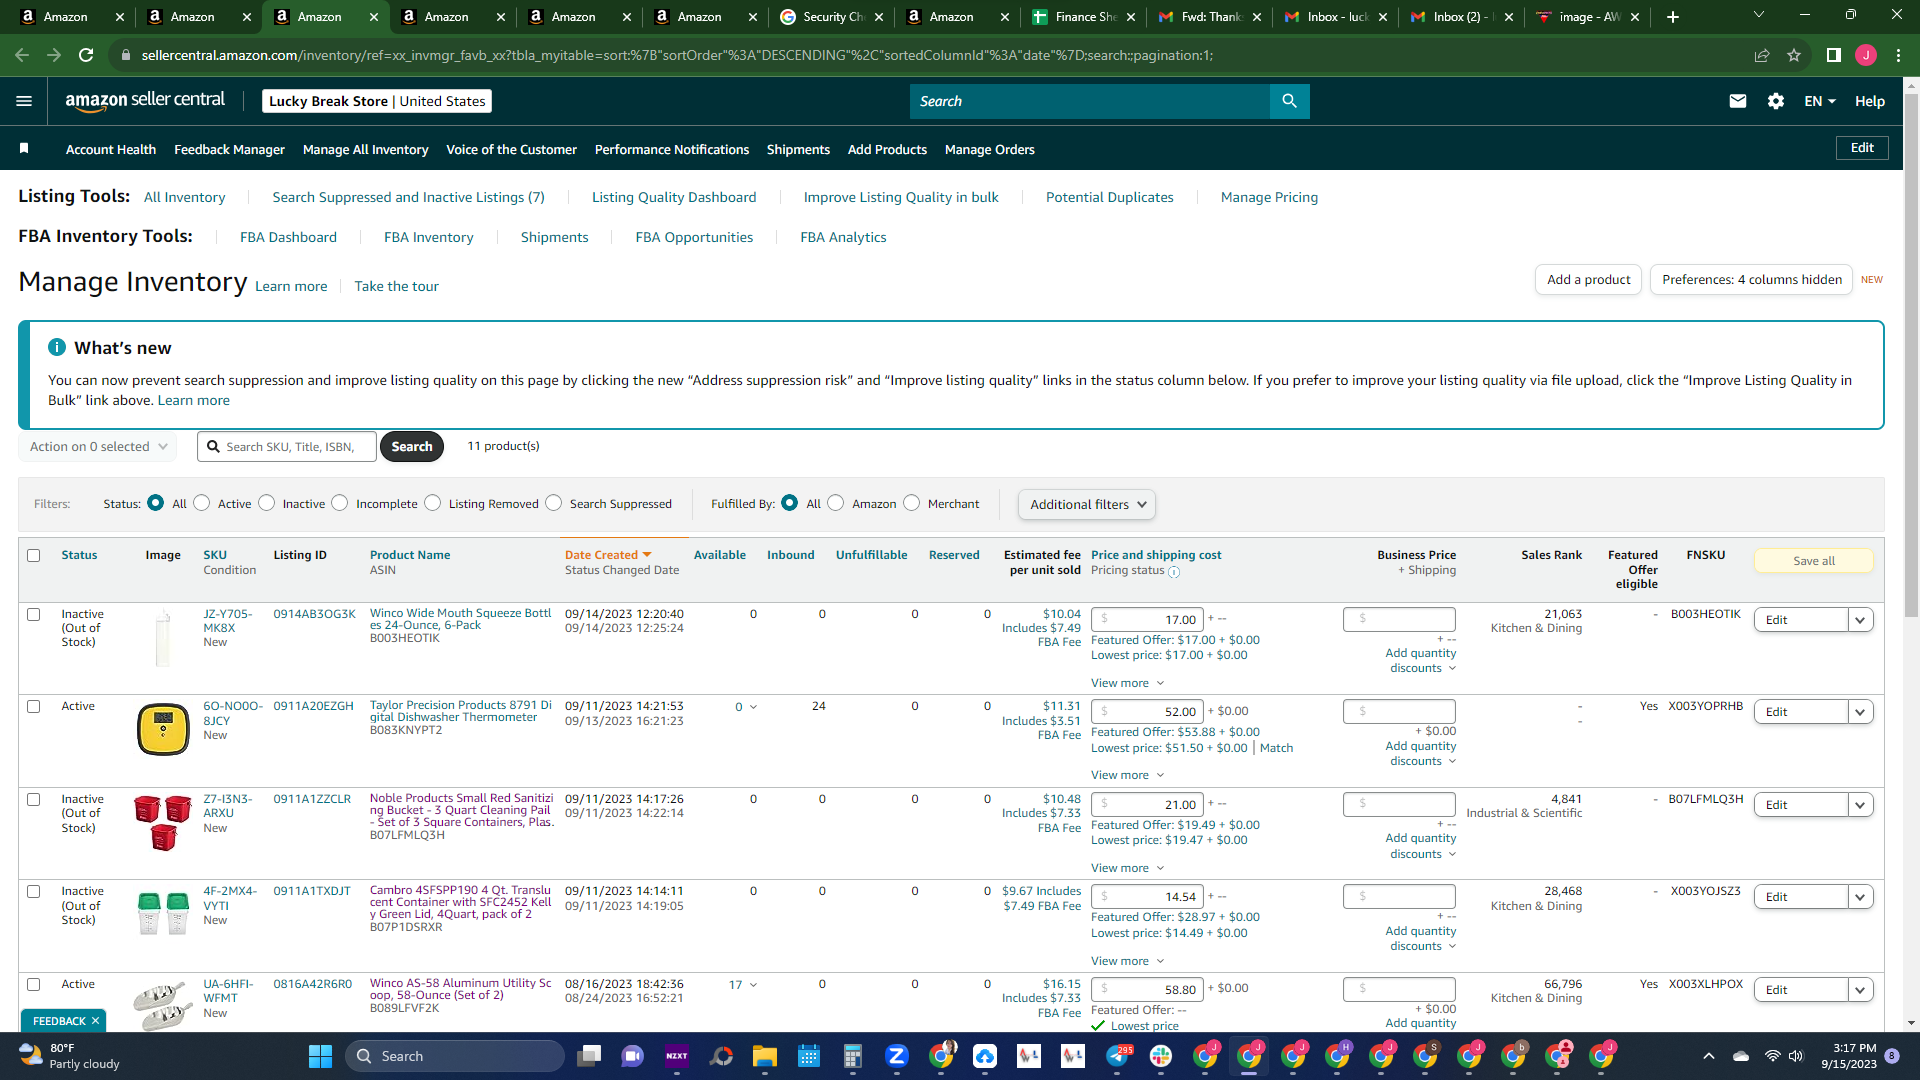Image resolution: width=1920 pixels, height=1080 pixels.
Task: Reload the page with browser refresh icon
Action: click(x=86, y=55)
